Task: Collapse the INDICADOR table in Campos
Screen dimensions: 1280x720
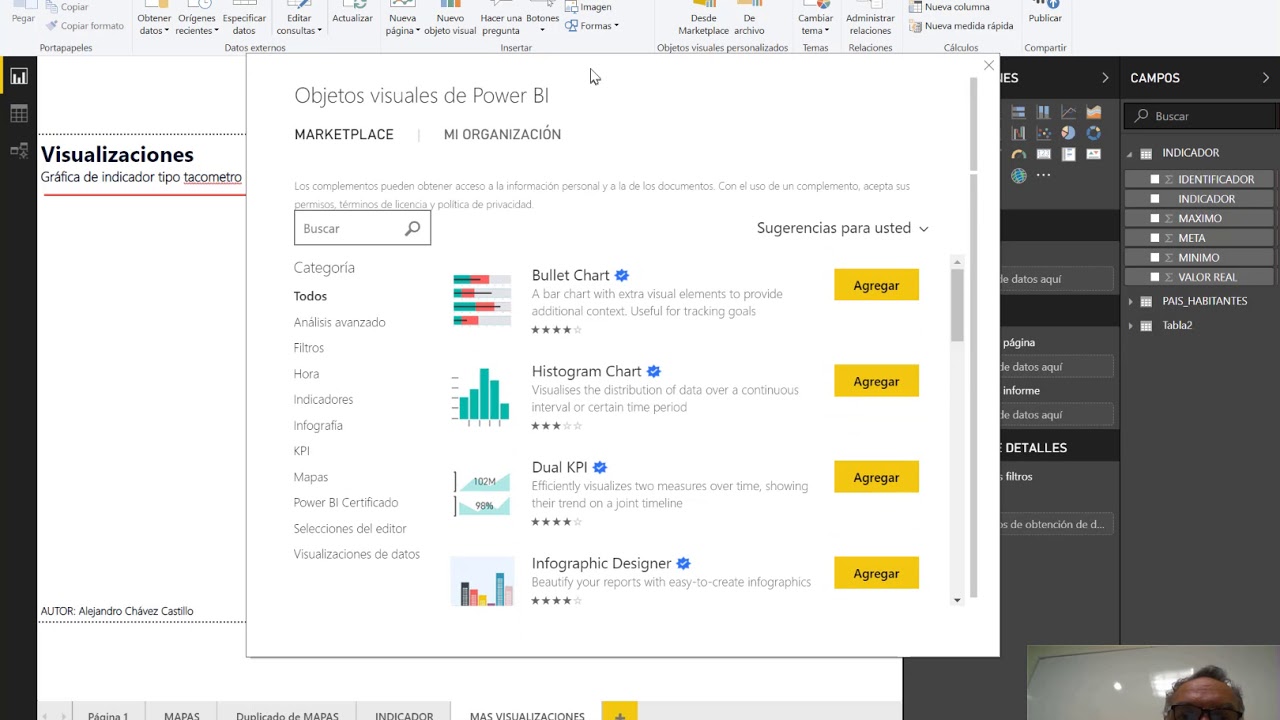Action: tap(1131, 153)
